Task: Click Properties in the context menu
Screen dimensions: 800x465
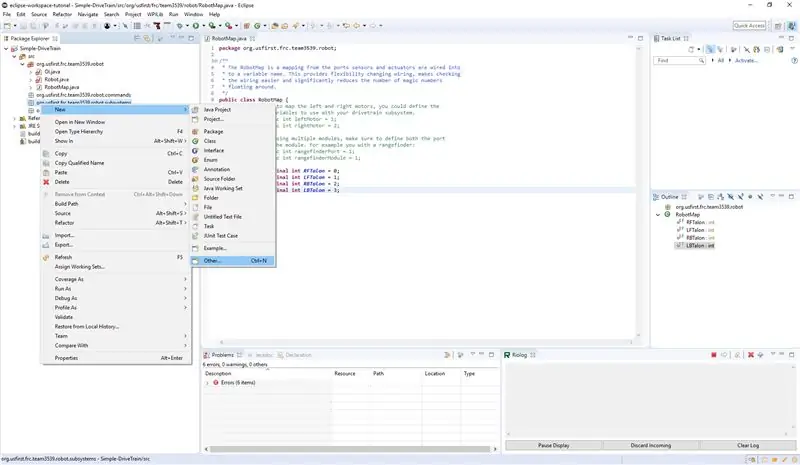Action: tap(116, 358)
